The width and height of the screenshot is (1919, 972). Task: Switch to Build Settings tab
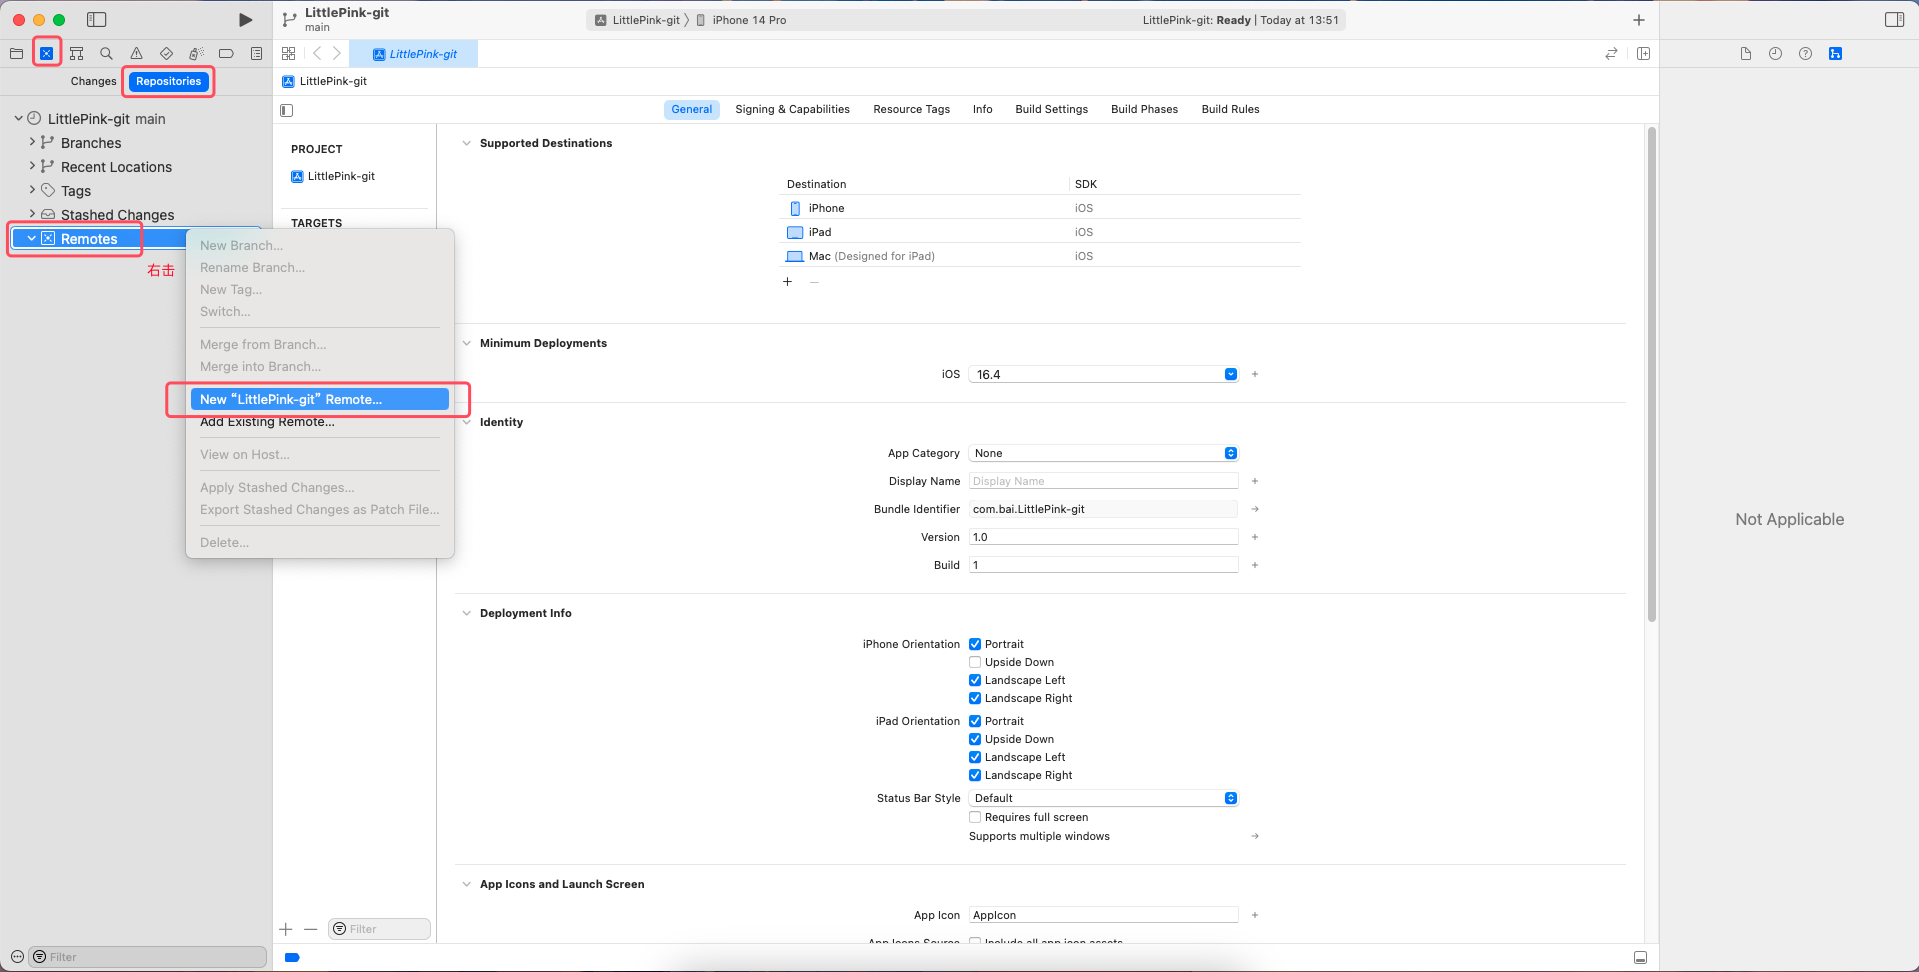pos(1051,109)
